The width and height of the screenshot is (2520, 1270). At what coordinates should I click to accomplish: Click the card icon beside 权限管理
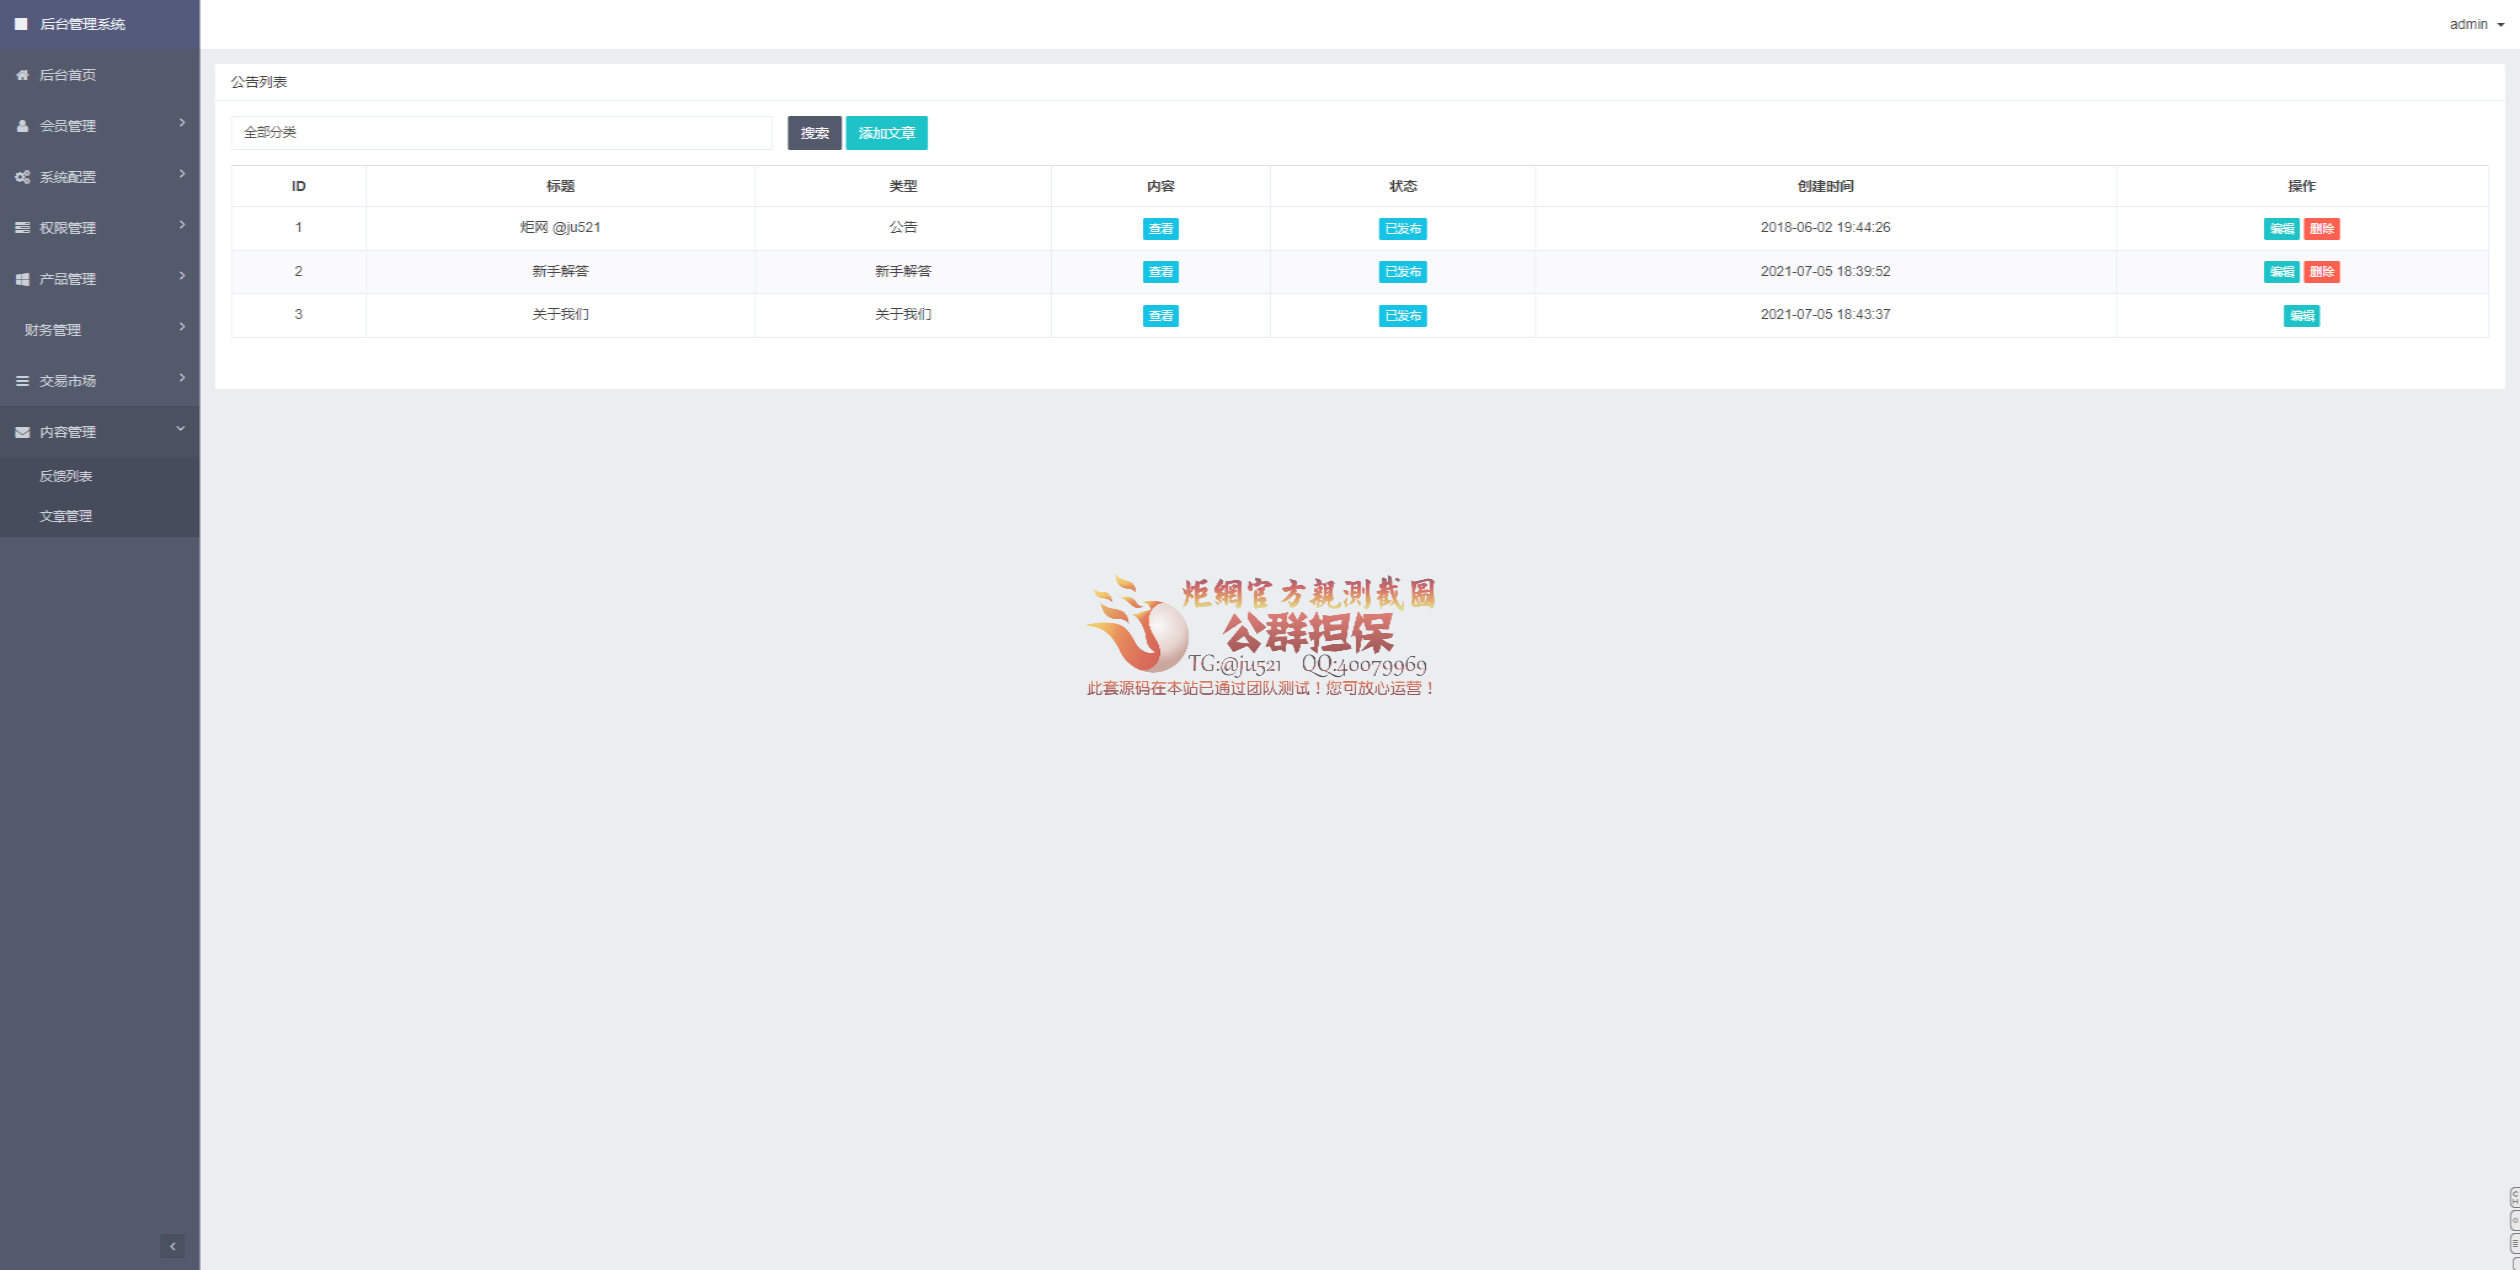point(22,228)
